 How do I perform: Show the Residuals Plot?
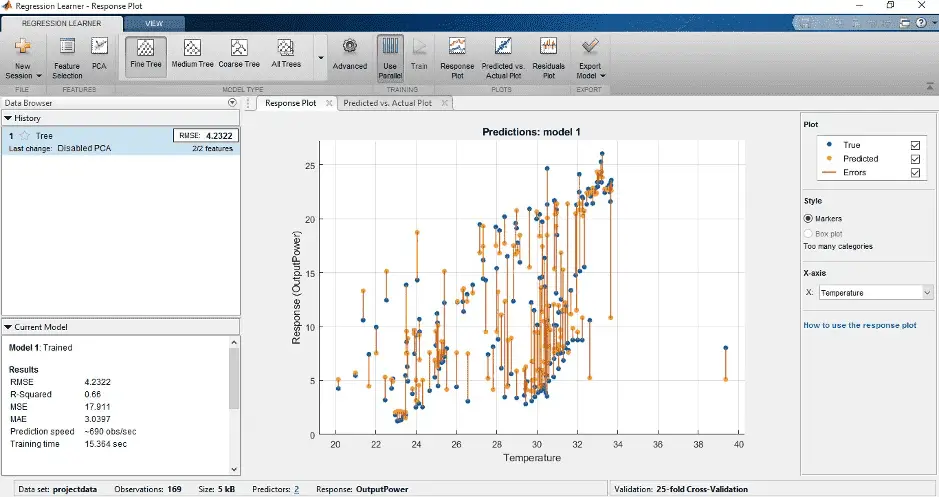pos(549,58)
